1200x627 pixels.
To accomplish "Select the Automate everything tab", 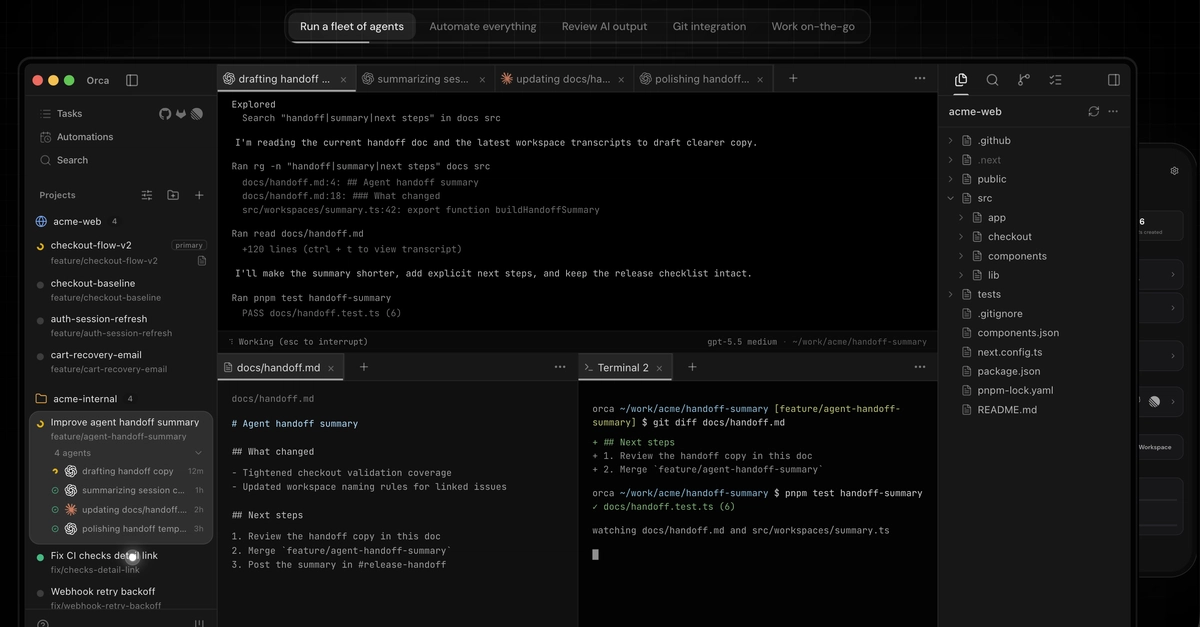I will (483, 27).
